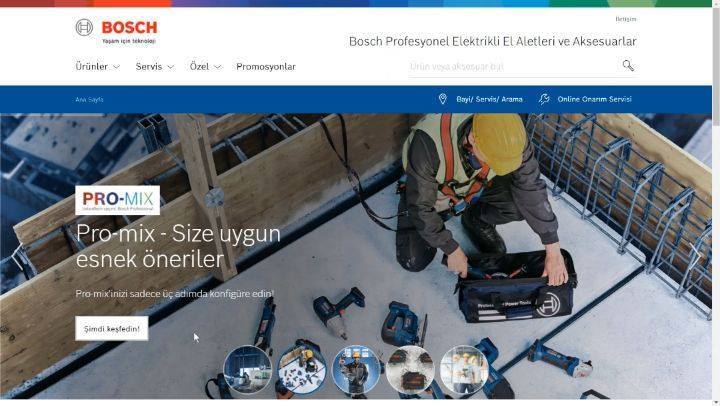Viewport: 720px width, 406px height.
Task: Expand the Ürünler menu chevron
Action: (x=117, y=67)
